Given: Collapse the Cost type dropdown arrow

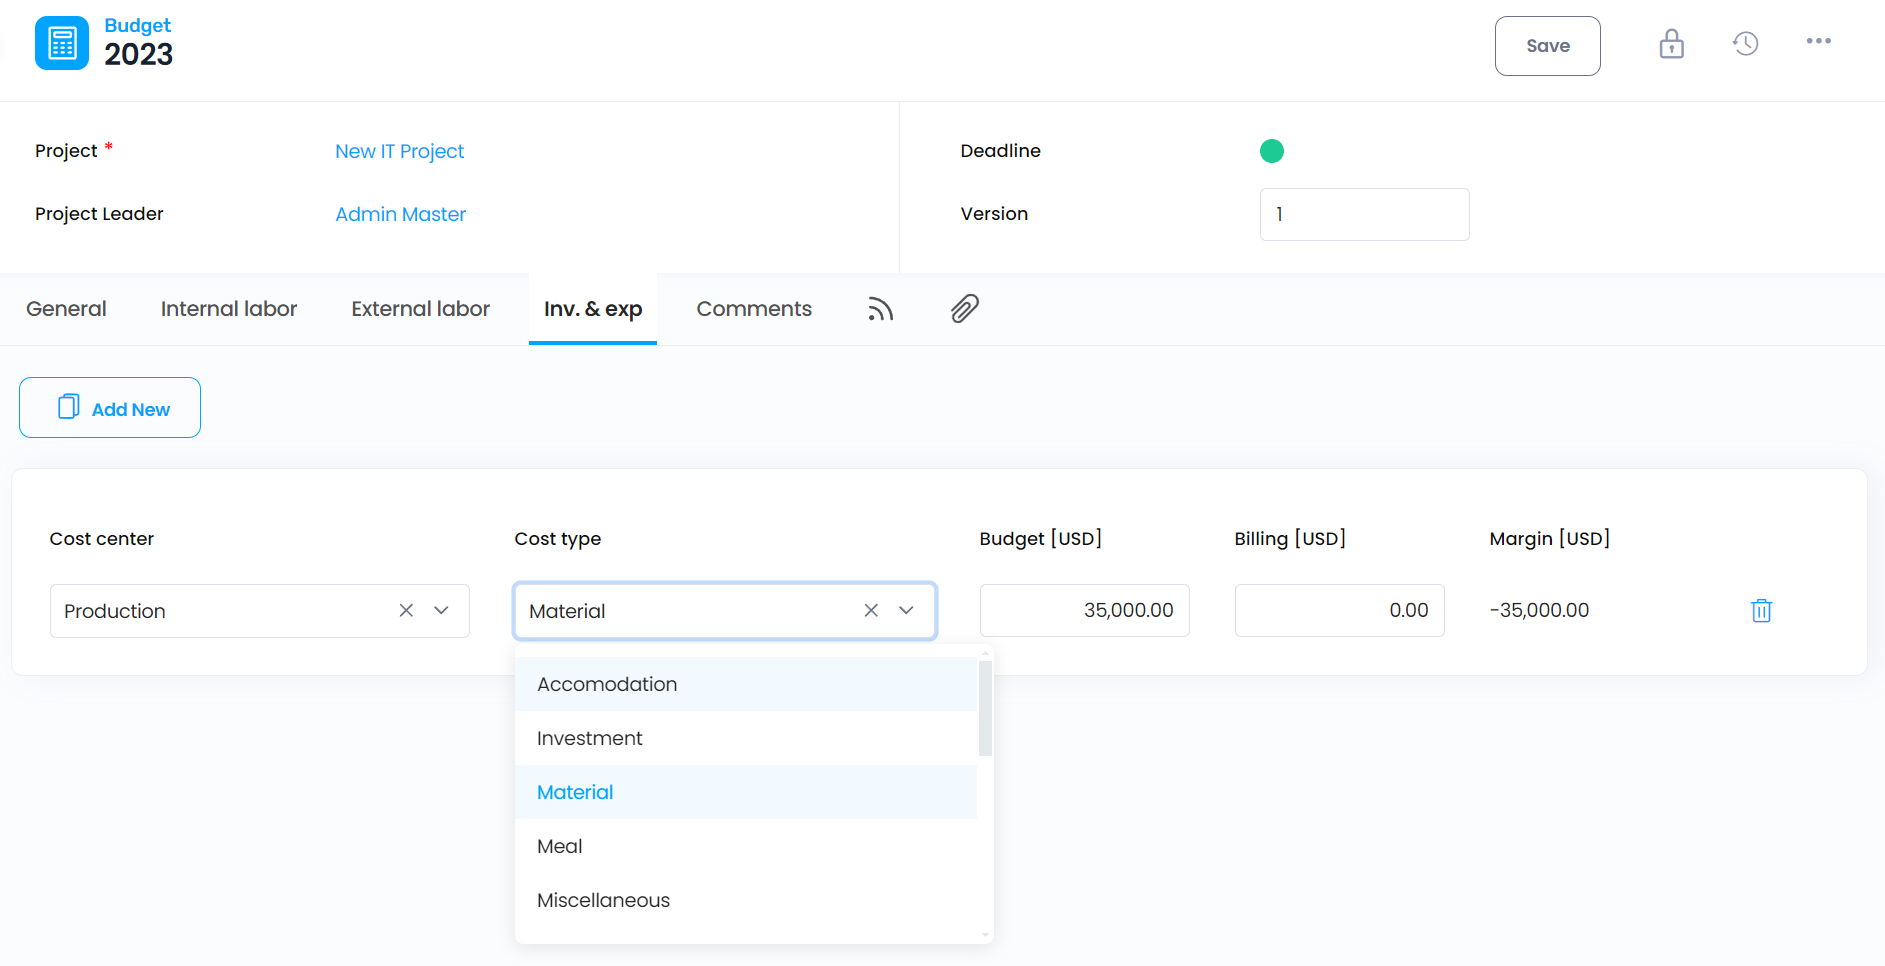Looking at the screenshot, I should tap(906, 610).
